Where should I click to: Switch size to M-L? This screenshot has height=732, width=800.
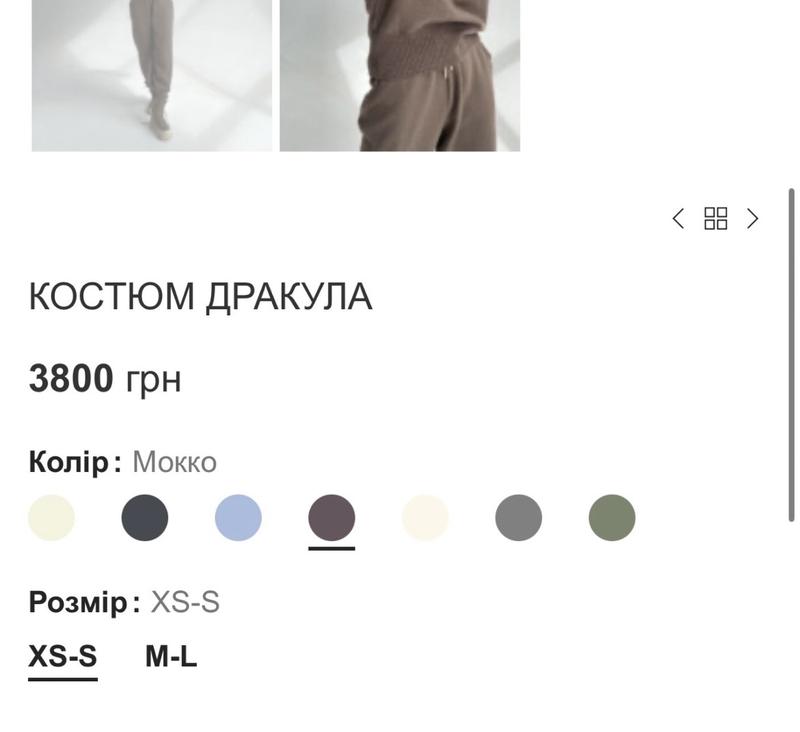point(171,657)
